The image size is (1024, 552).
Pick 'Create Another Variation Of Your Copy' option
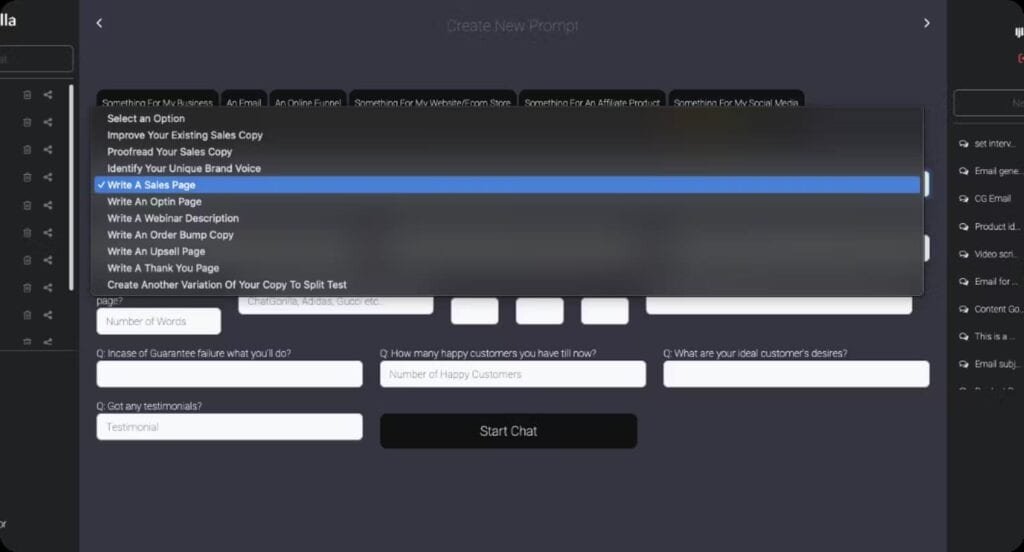pyautogui.click(x=507, y=285)
